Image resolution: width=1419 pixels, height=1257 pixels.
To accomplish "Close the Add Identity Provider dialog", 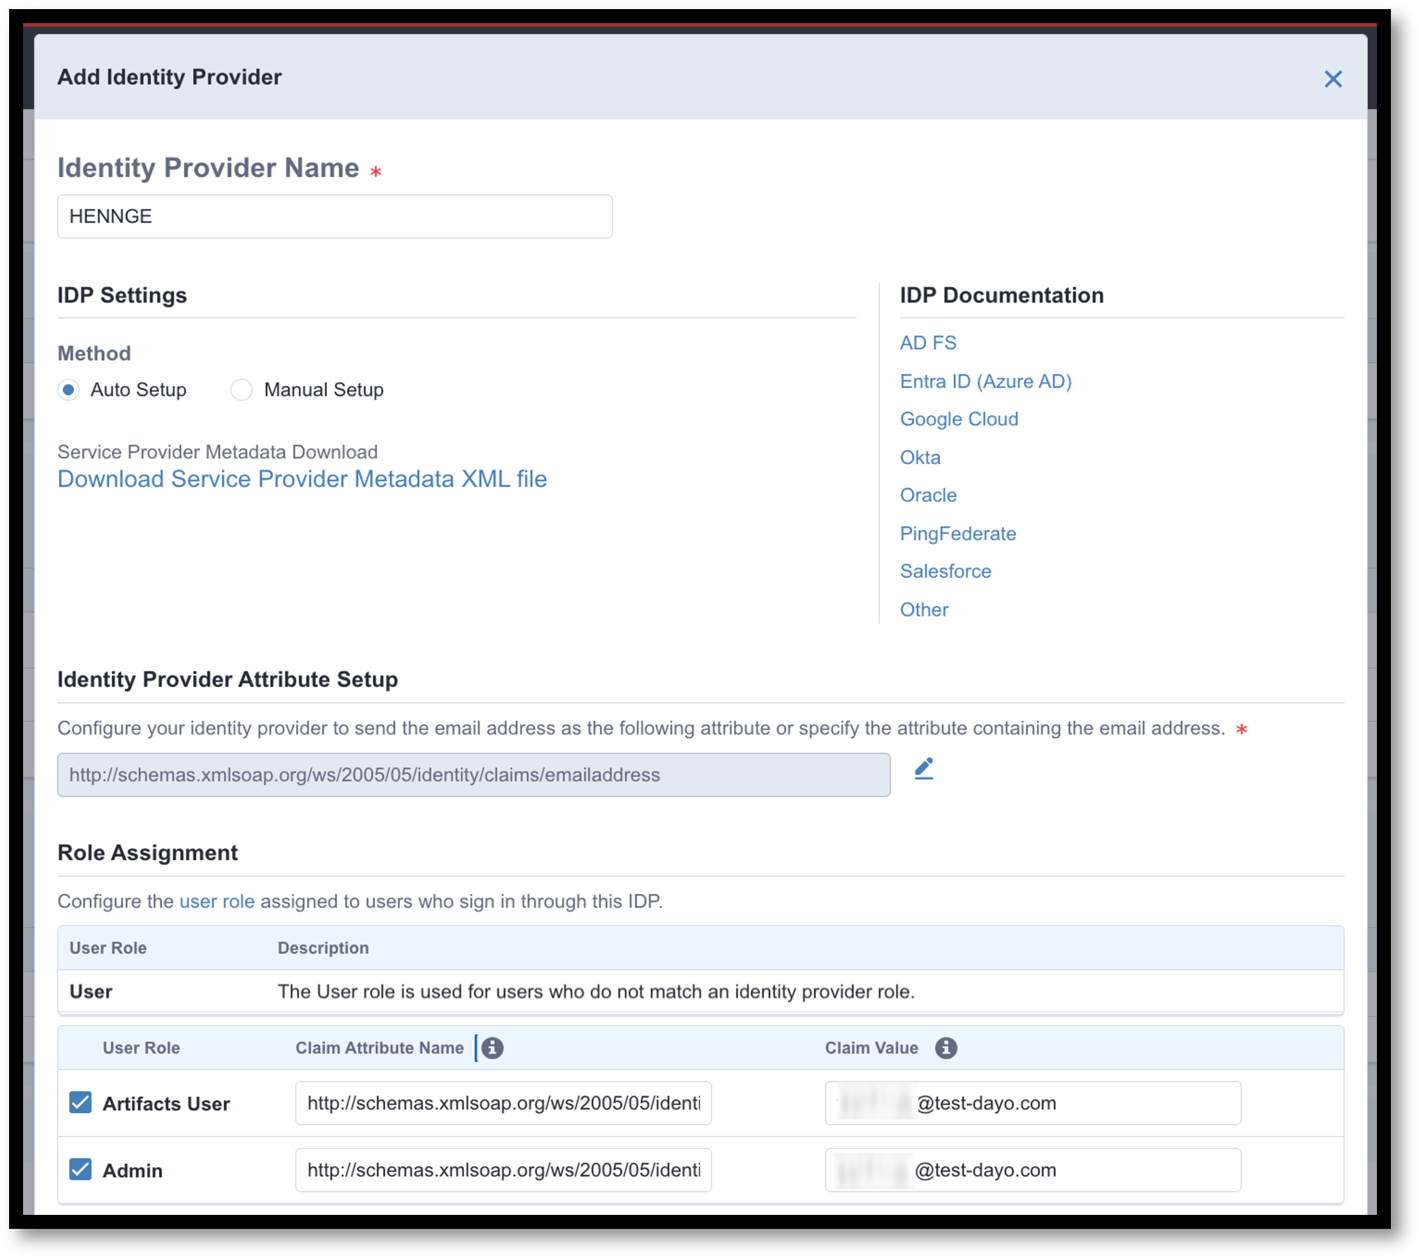I will tap(1332, 79).
